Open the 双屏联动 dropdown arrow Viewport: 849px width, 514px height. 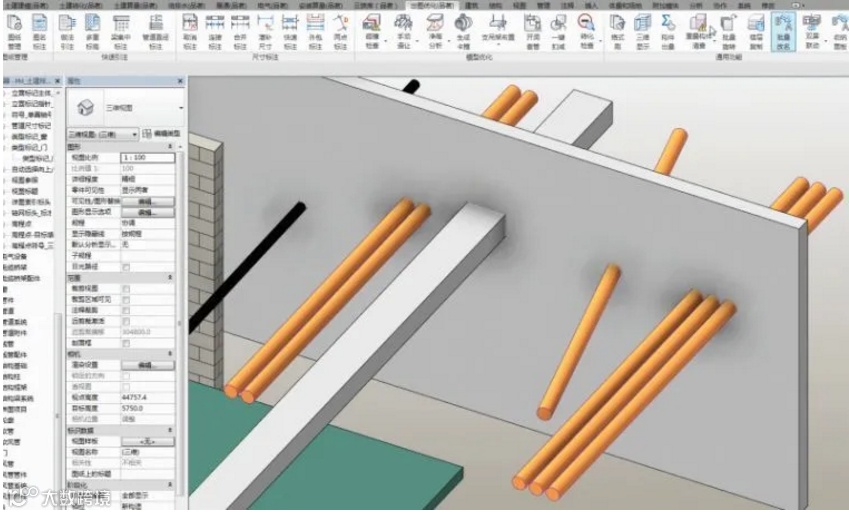pos(826,42)
